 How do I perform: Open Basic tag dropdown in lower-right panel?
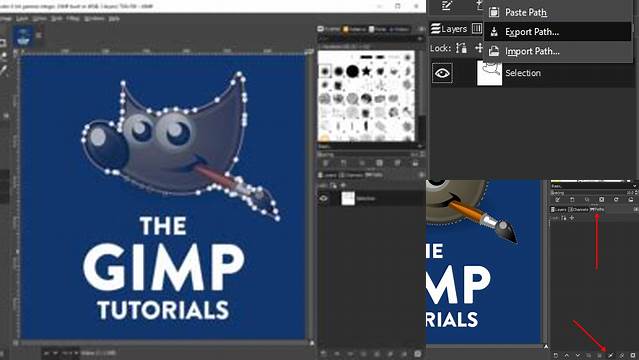point(593,186)
